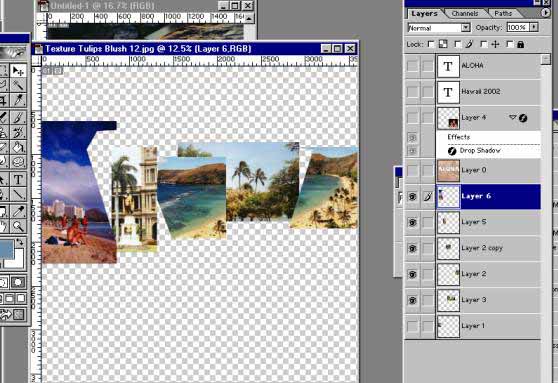Select the Type tool

[x=18, y=179]
